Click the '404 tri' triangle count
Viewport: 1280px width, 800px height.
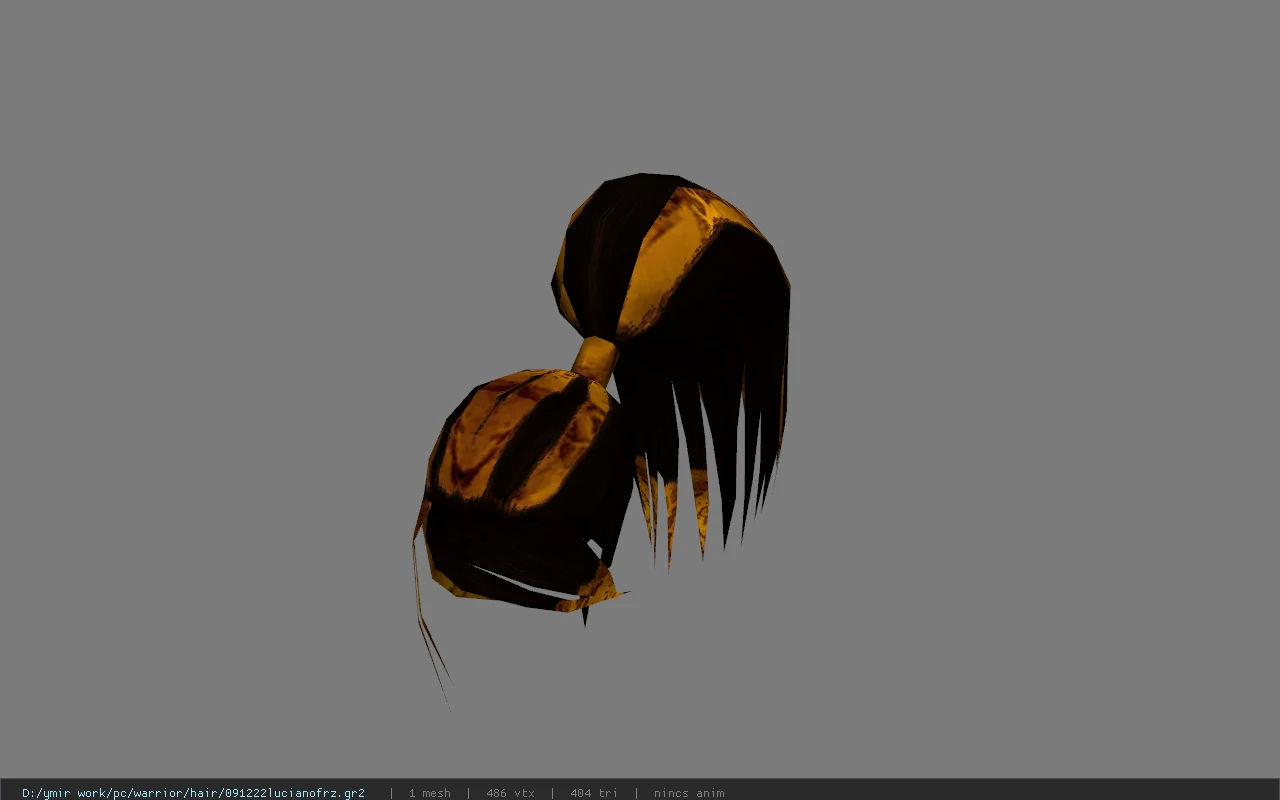coord(594,793)
